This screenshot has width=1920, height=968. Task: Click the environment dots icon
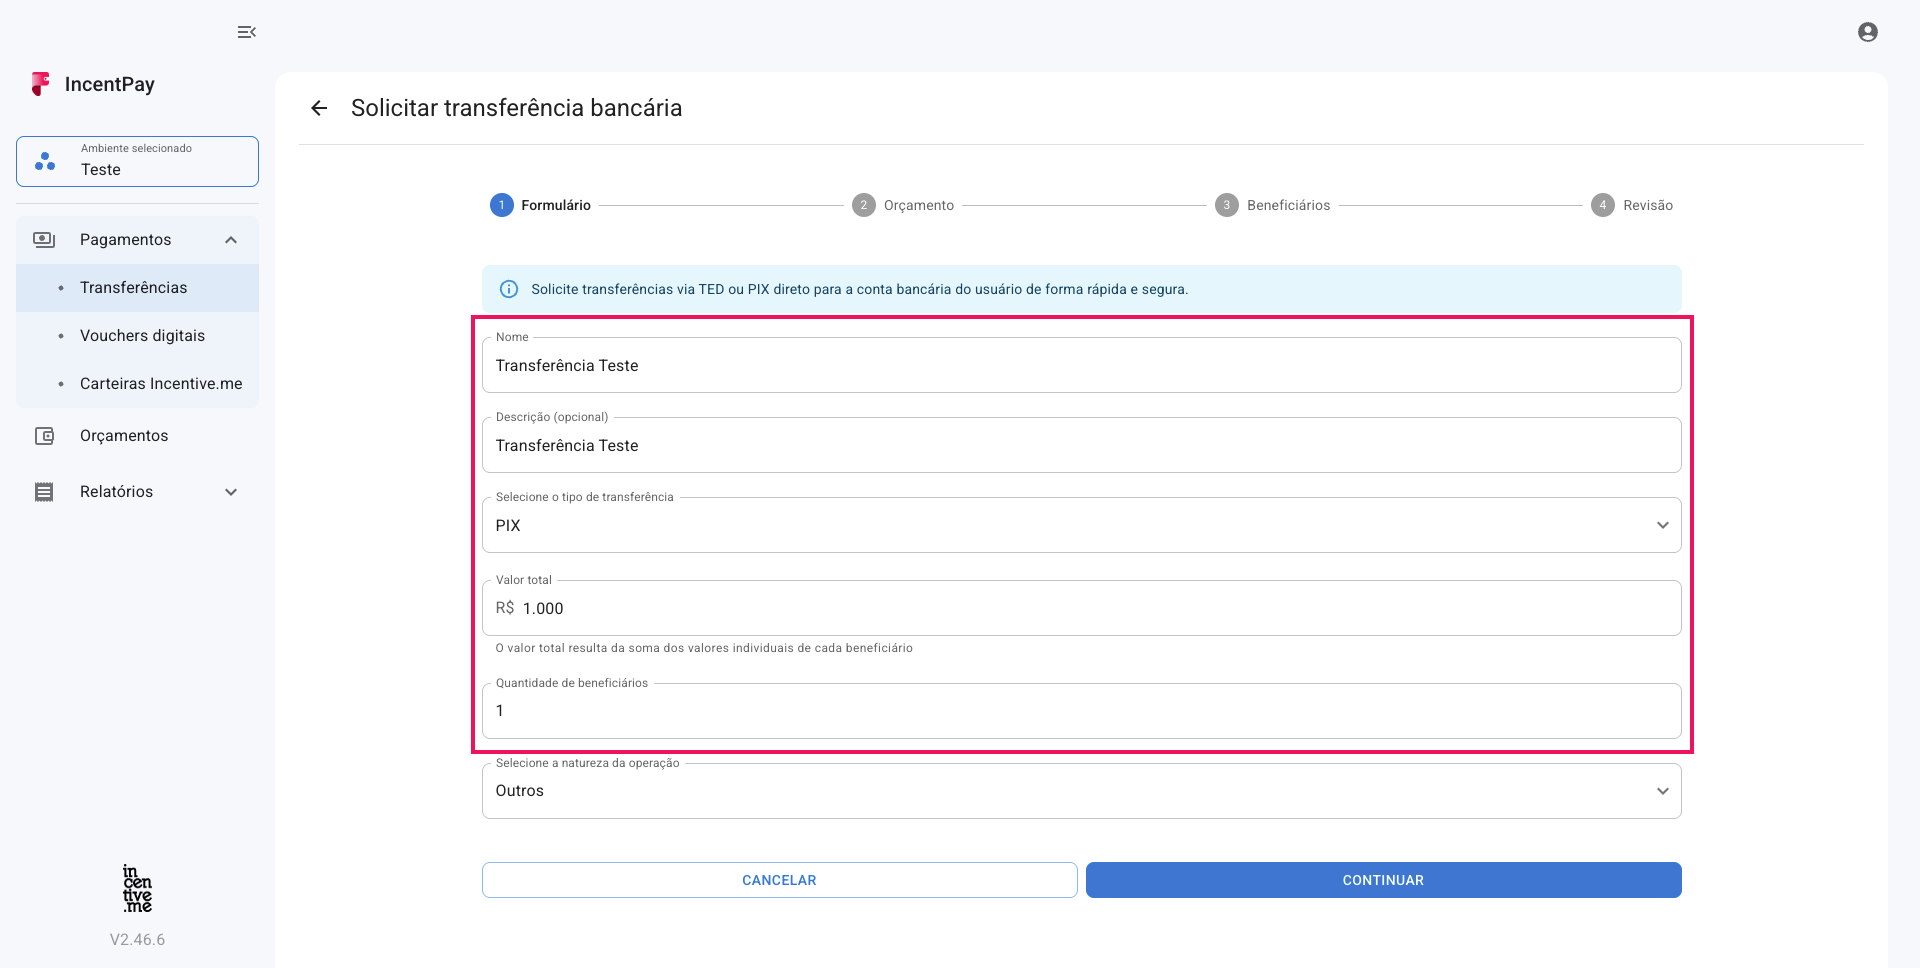click(x=45, y=161)
